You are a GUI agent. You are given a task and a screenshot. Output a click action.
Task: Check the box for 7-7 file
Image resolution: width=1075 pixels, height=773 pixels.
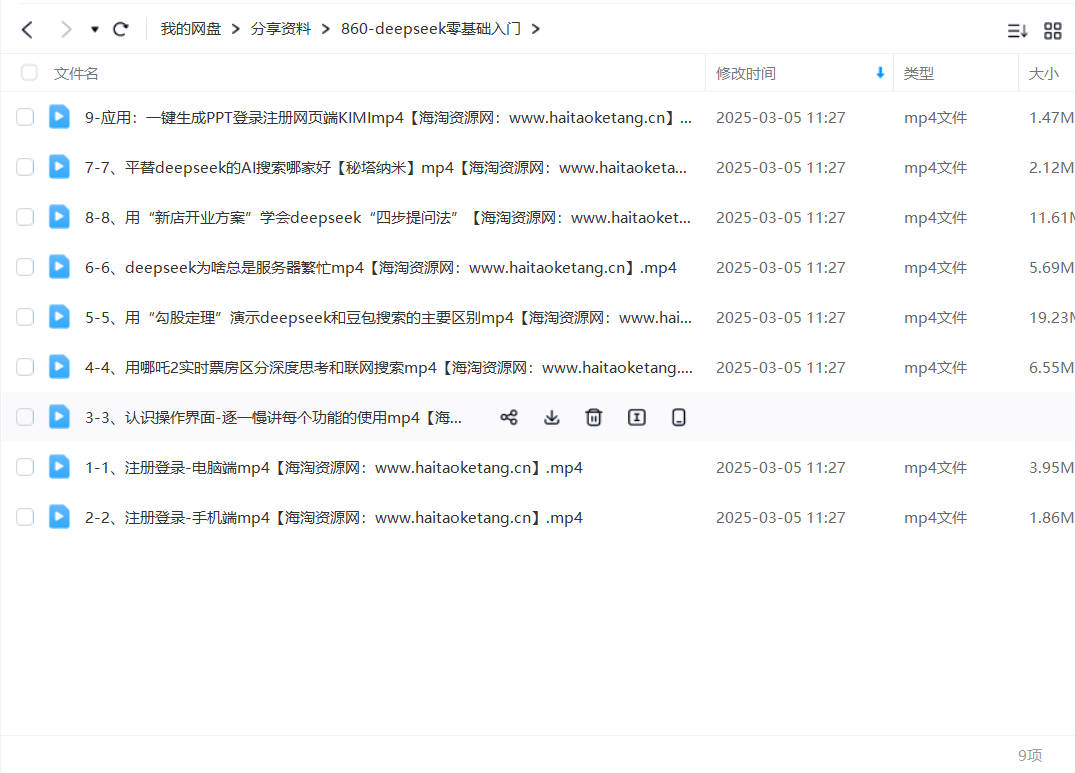click(x=25, y=167)
